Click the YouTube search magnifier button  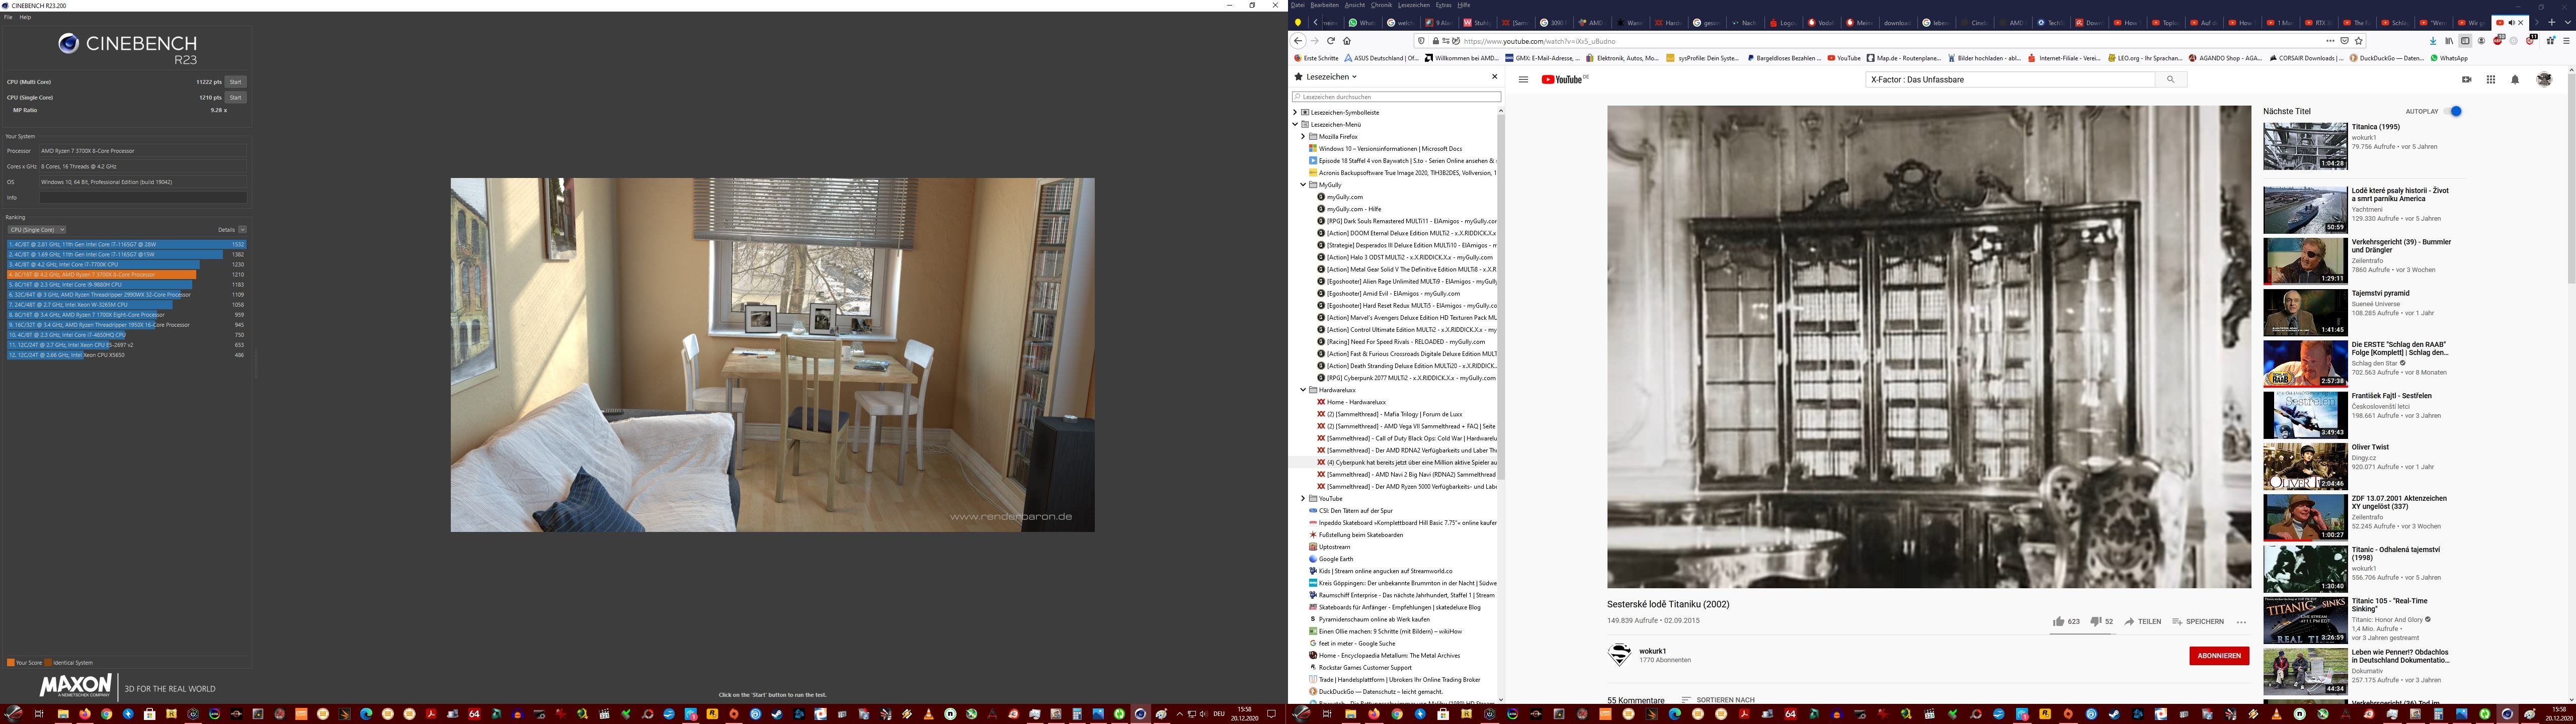[x=2170, y=79]
